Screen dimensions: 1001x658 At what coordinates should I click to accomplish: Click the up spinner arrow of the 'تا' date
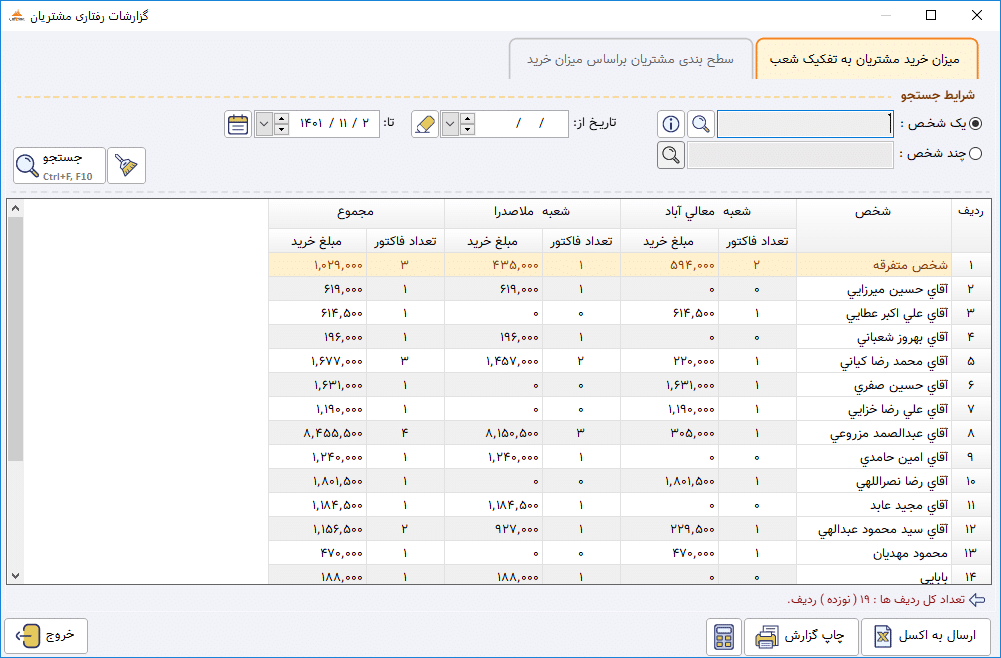[282, 118]
